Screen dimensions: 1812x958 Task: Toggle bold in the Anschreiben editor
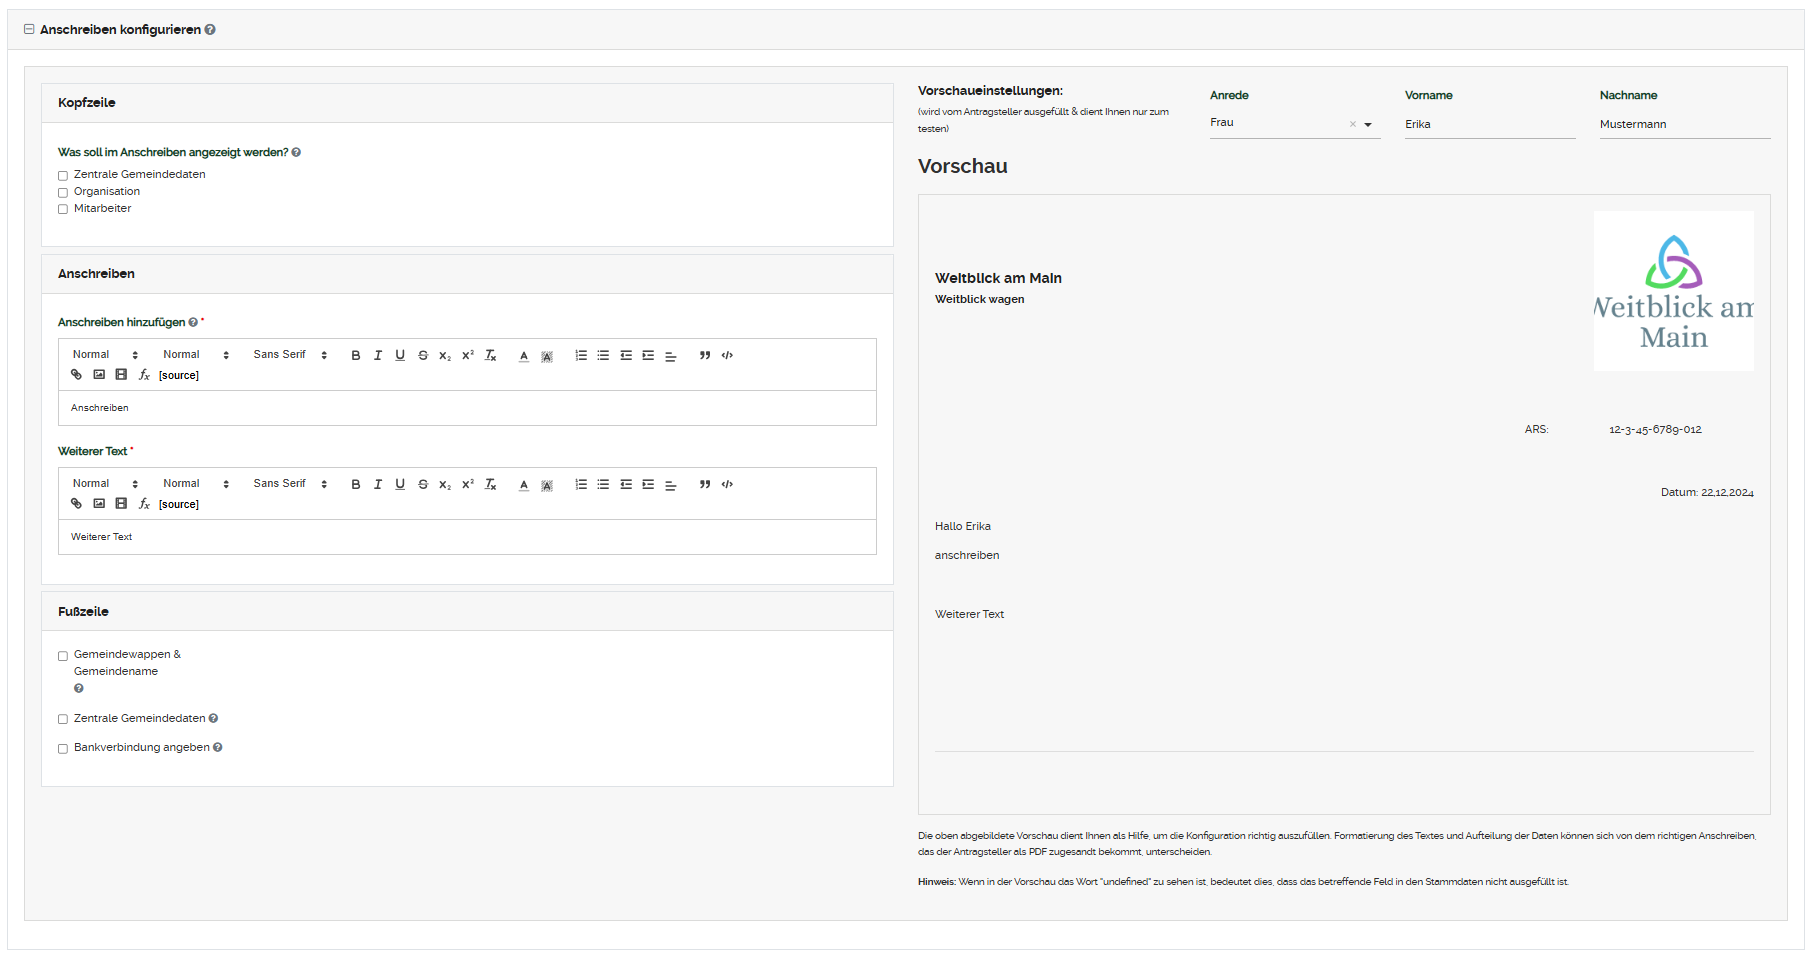click(355, 355)
